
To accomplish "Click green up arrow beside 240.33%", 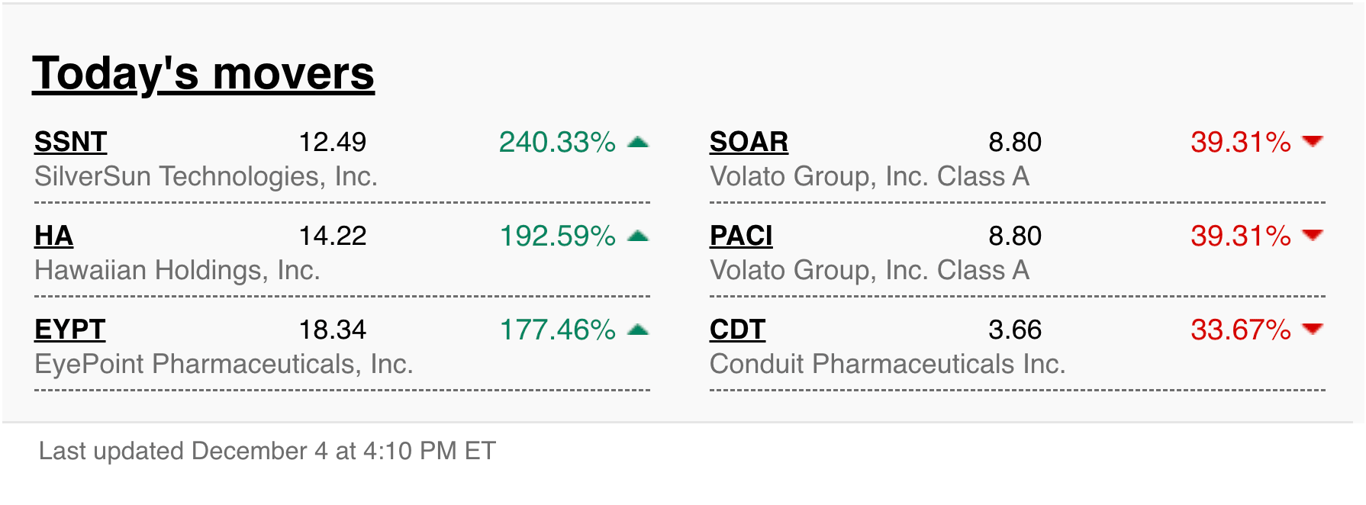I will (638, 143).
